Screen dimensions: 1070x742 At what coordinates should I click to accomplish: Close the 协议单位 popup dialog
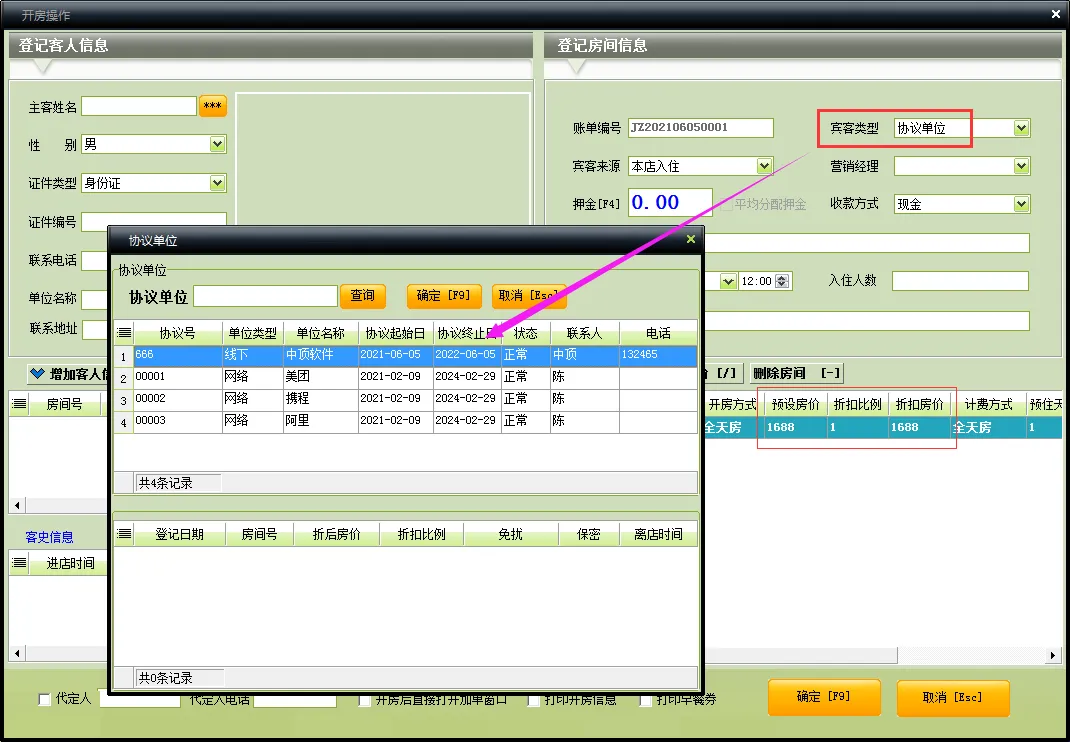pyautogui.click(x=691, y=239)
